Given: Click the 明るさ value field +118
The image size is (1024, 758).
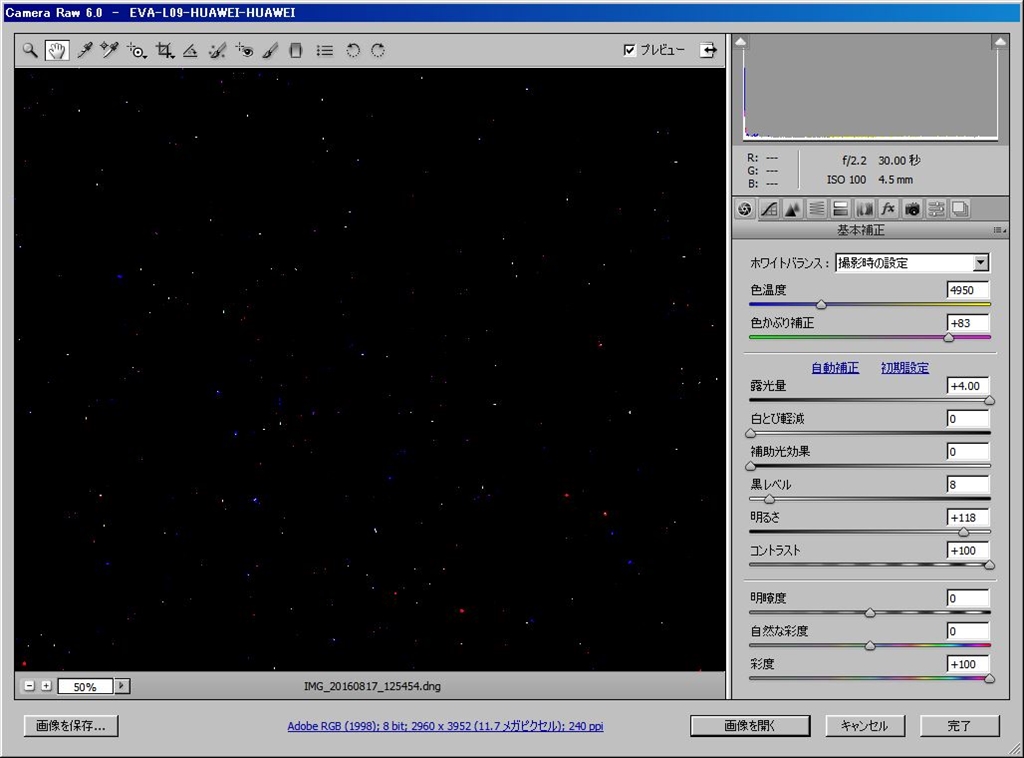Looking at the screenshot, I should click(x=968, y=517).
